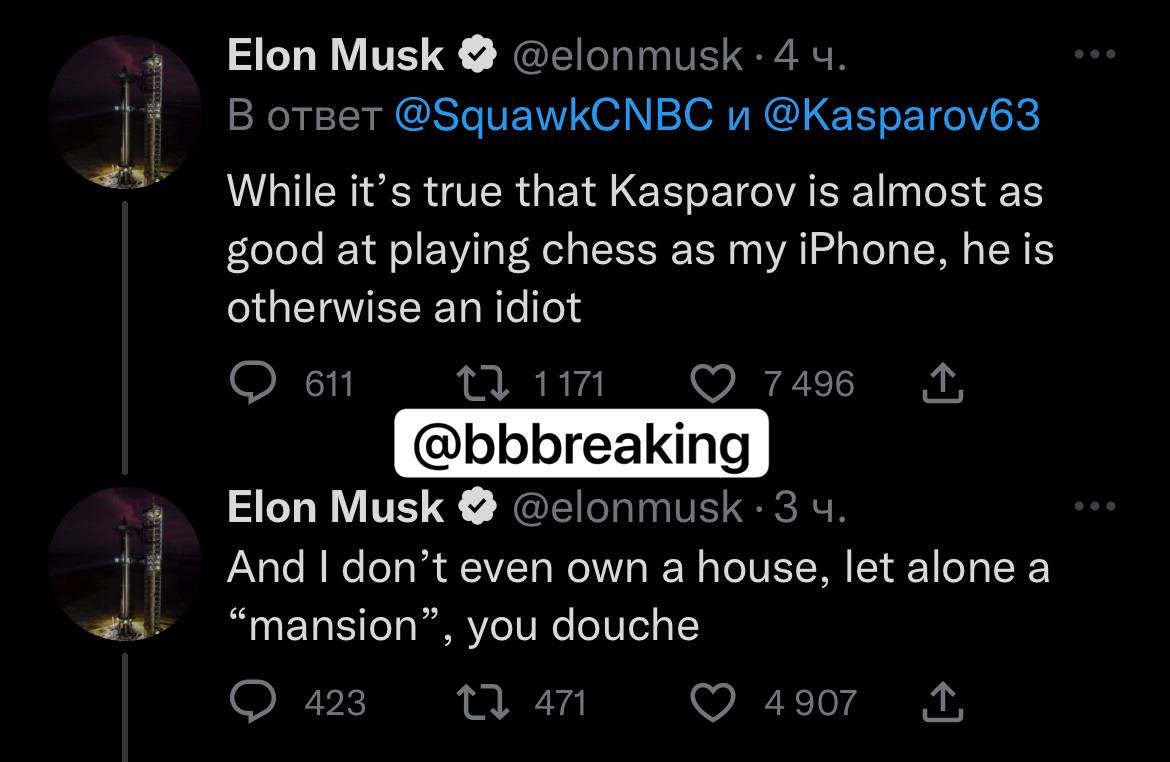This screenshot has width=1170, height=762.
Task: Click Elon Musk's name on second tweet
Action: pyautogui.click(x=335, y=507)
